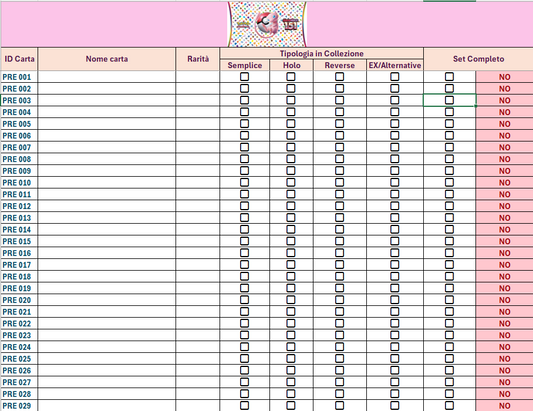
Task: Tick the Holo checkbox for PRE 002
Action: click(291, 88)
